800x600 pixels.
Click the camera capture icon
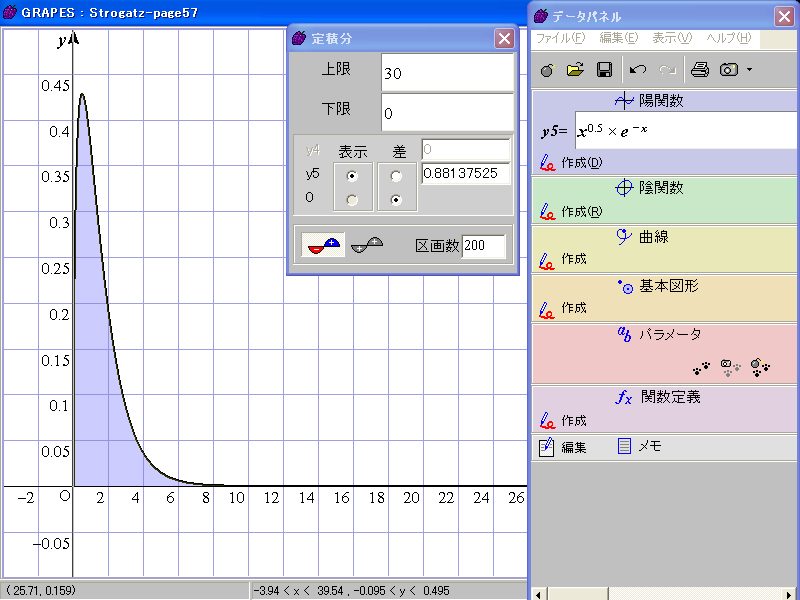point(730,70)
